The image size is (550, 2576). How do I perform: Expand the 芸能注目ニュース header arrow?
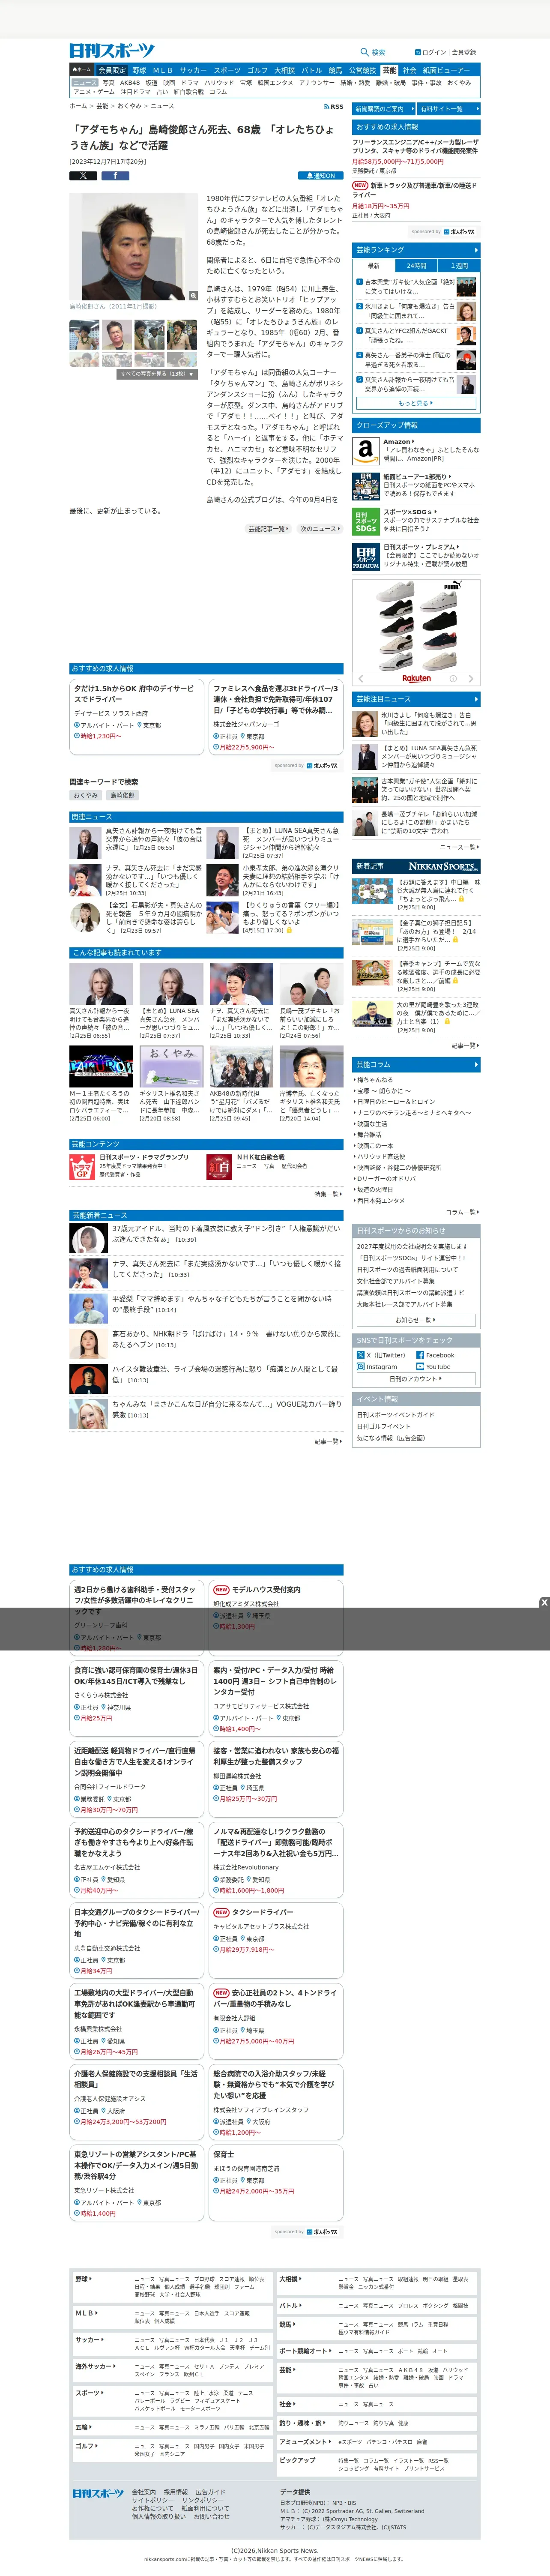tap(476, 699)
